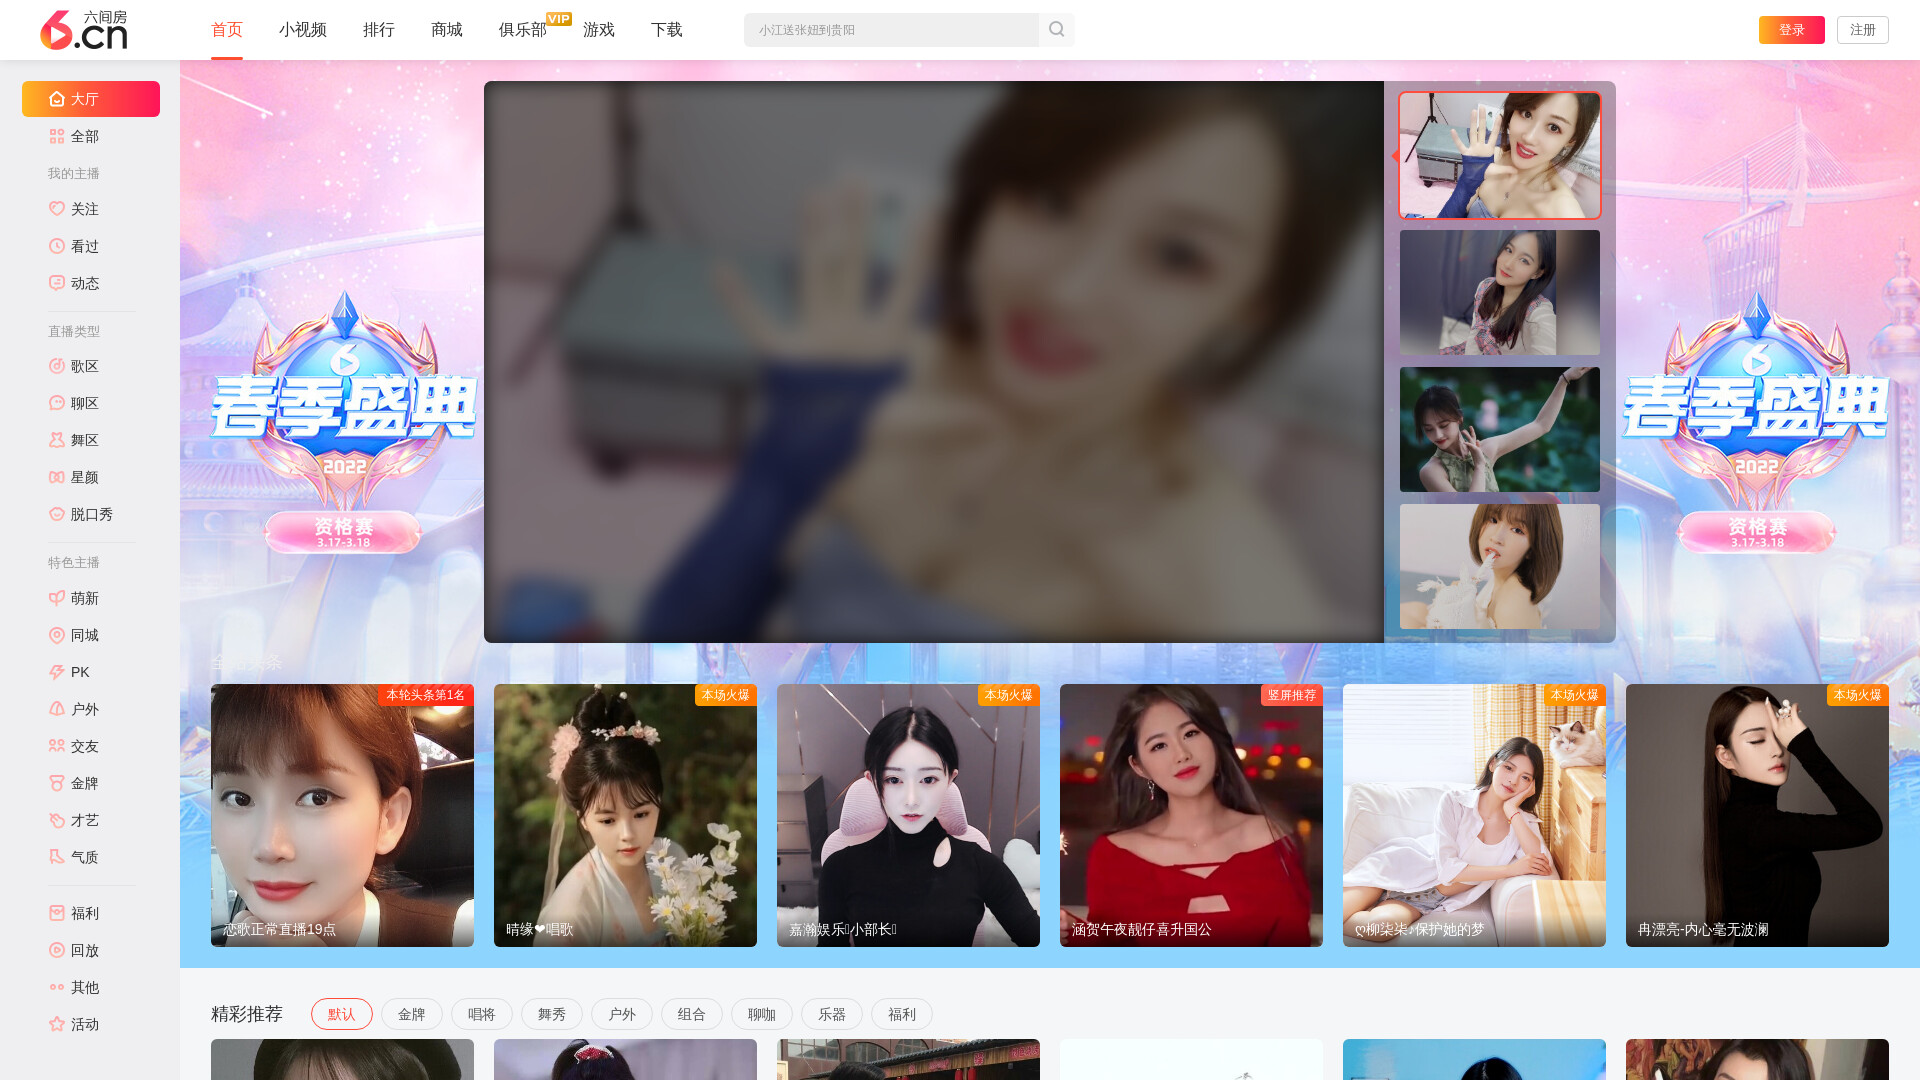Click the 动态 chat icon
This screenshot has width=1920, height=1080.
point(57,283)
